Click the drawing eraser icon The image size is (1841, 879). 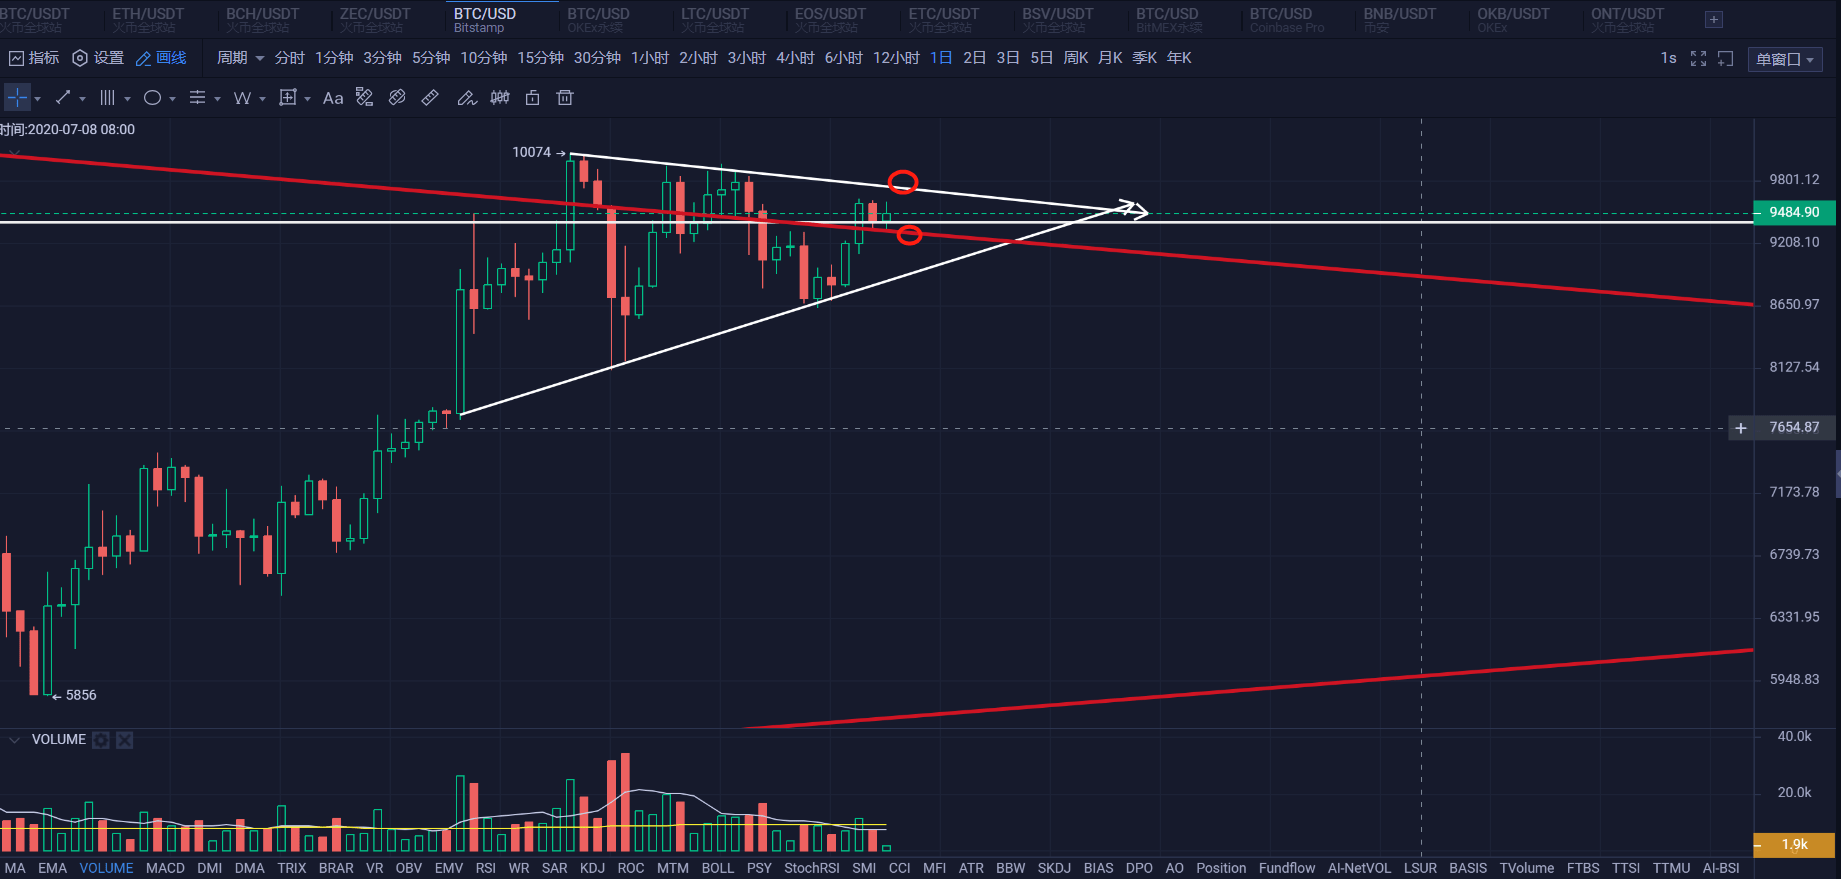[x=397, y=98]
